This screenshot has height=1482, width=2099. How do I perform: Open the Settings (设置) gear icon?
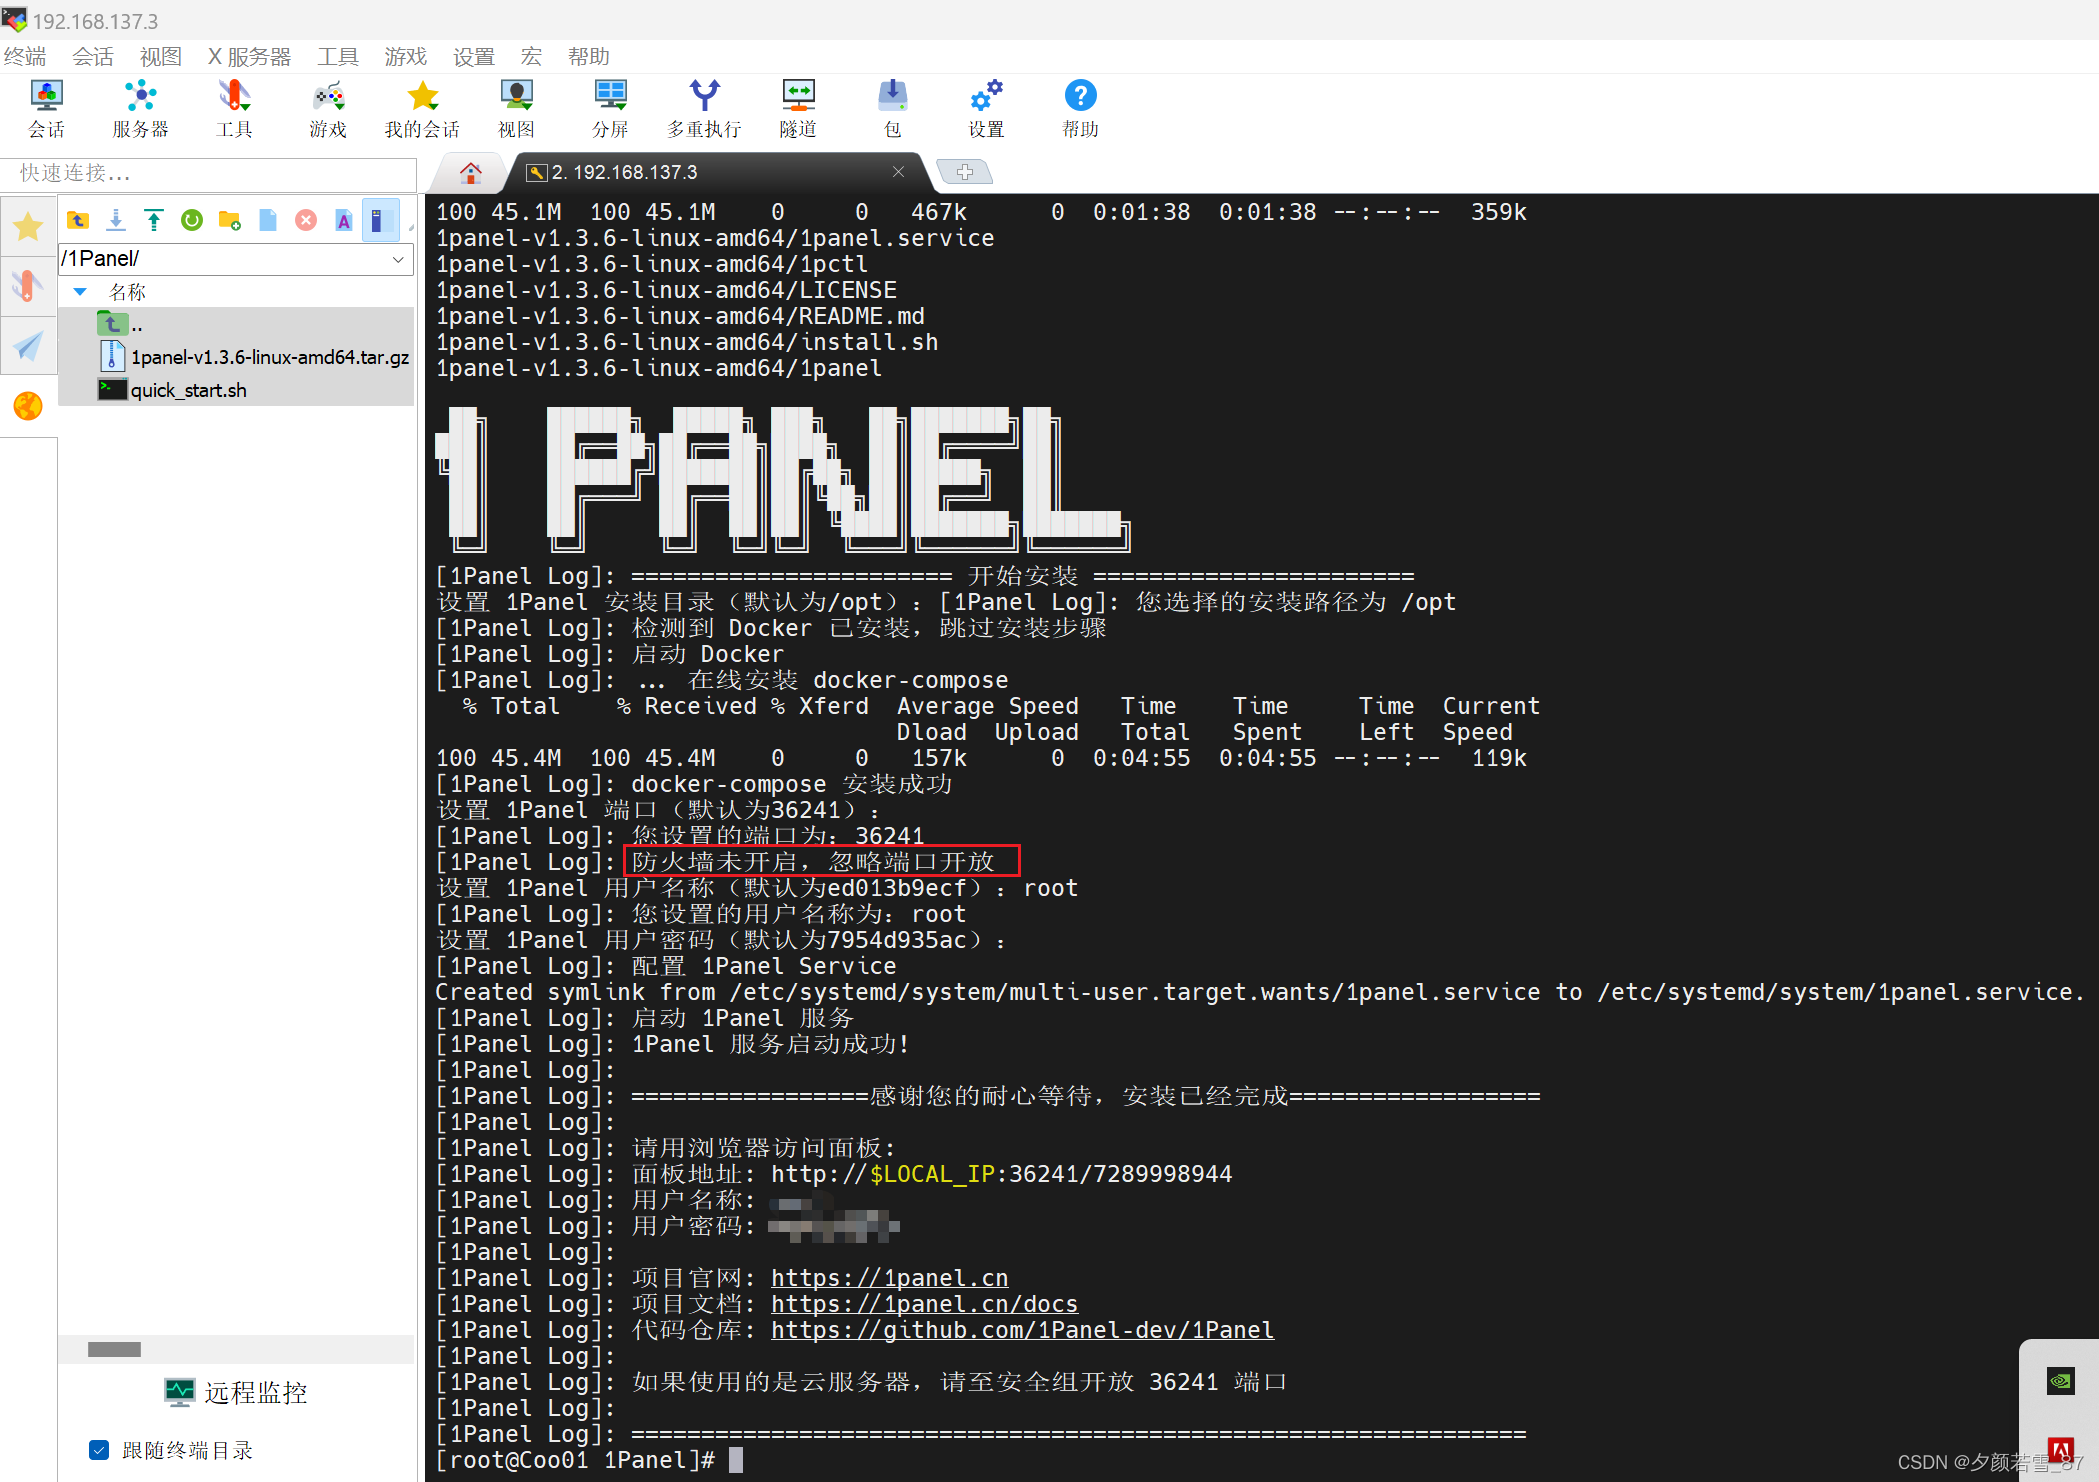pyautogui.click(x=986, y=108)
